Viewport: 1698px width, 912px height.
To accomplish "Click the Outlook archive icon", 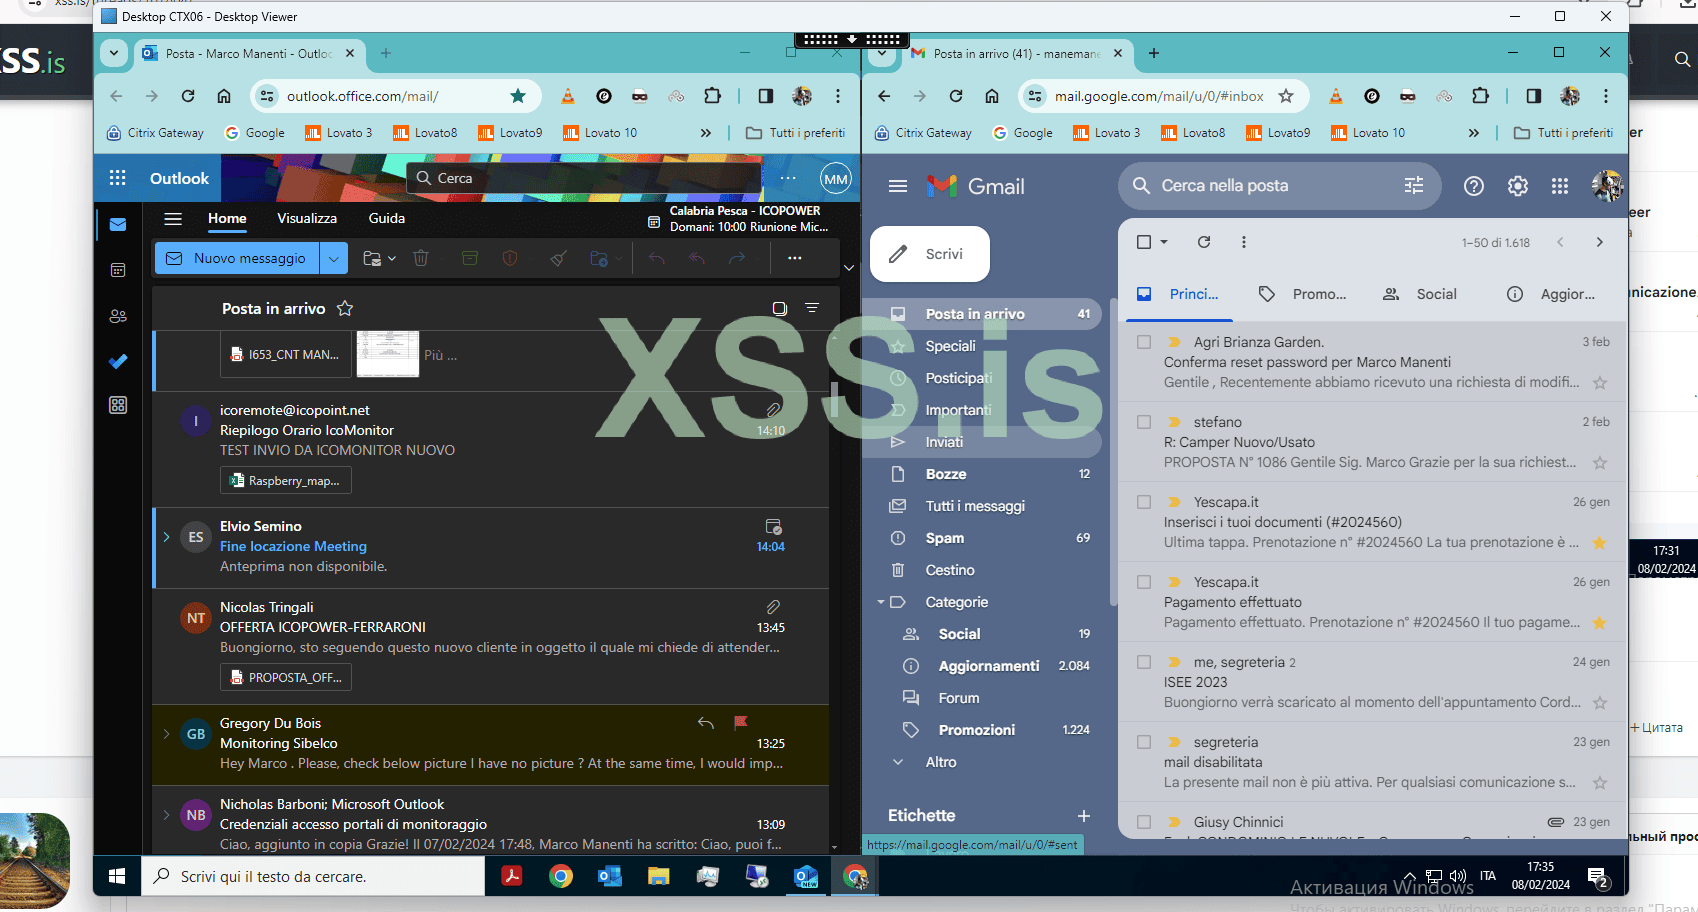I will [x=469, y=258].
